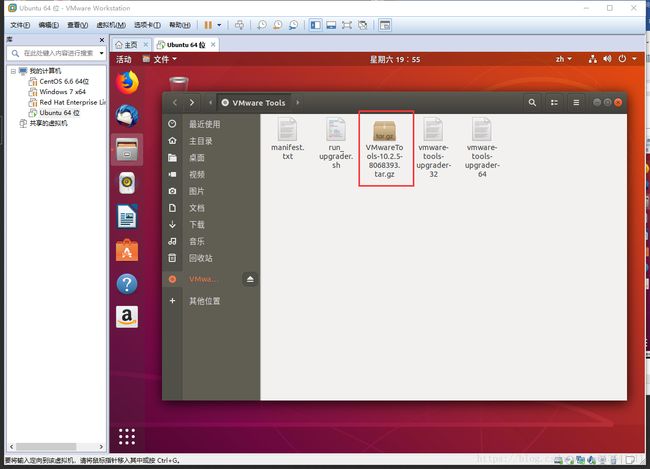Open 最近使用 in the Files sidebar
This screenshot has height=469, width=650.
(211, 124)
